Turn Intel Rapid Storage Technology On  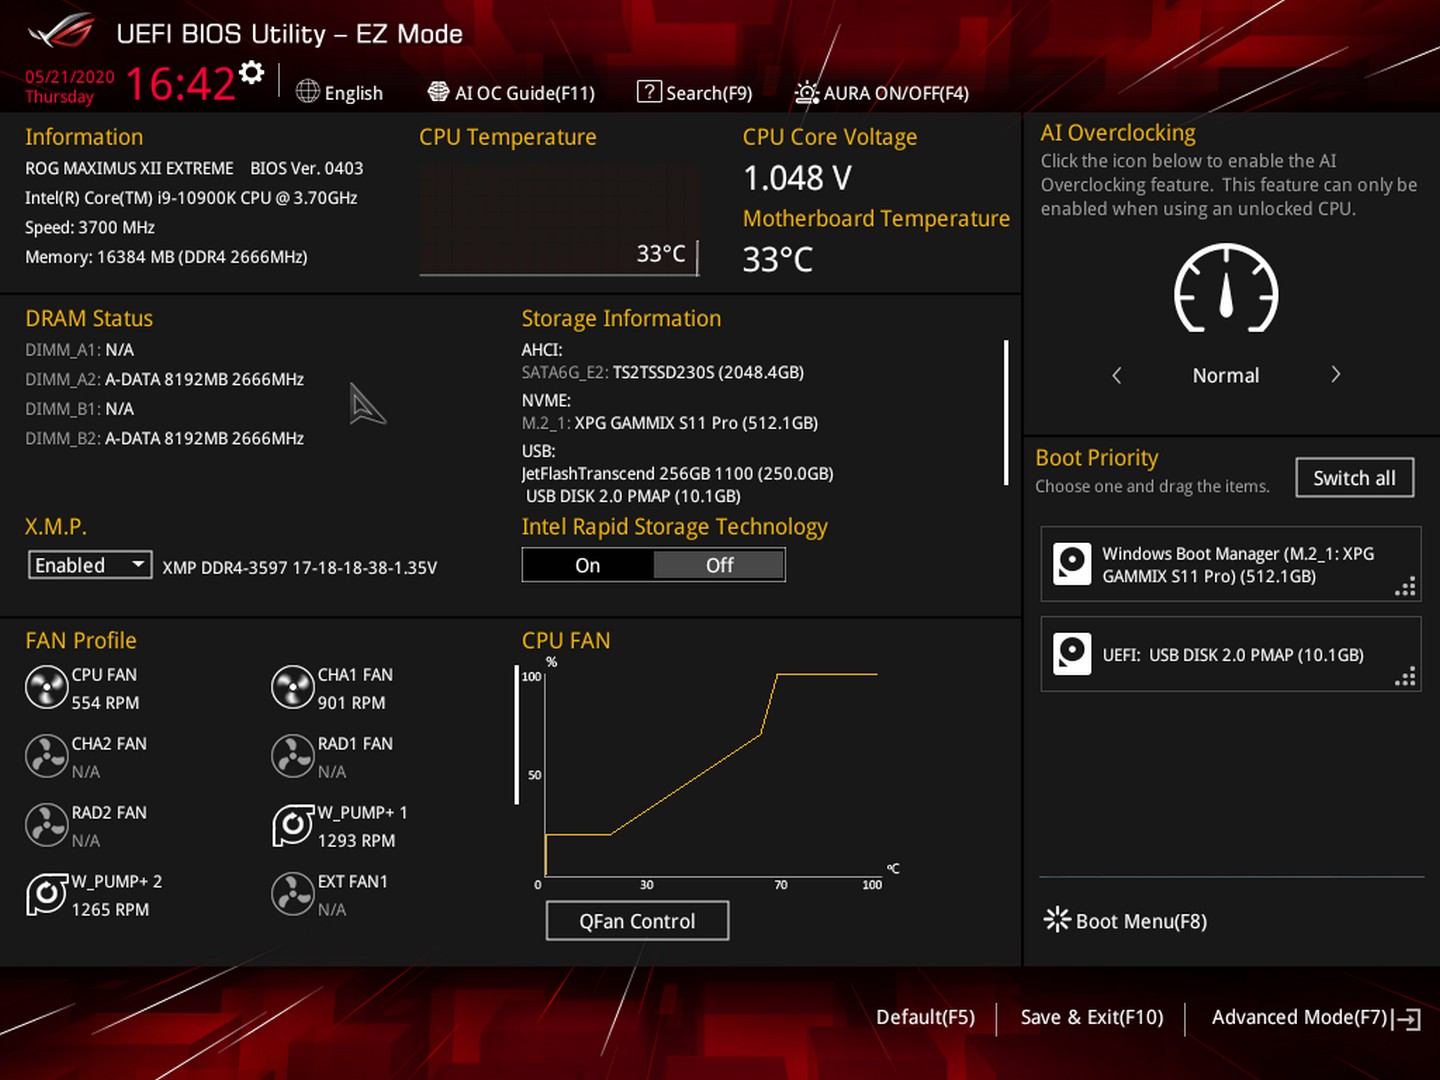point(588,565)
